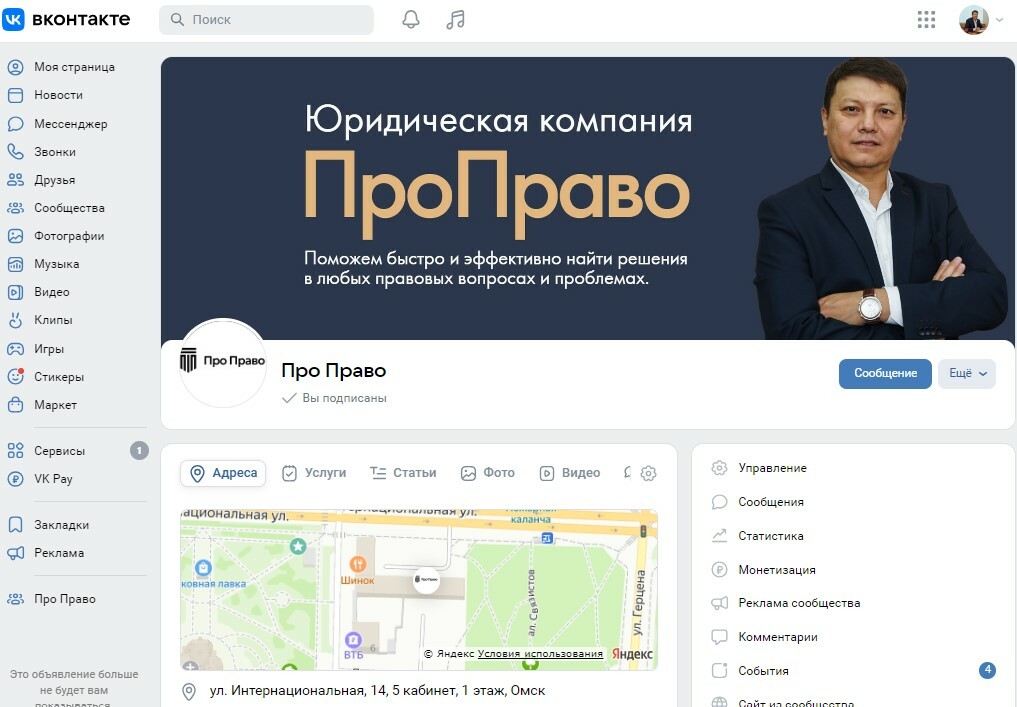Switch to the Статьи tab
This screenshot has height=707, width=1017.
[403, 473]
